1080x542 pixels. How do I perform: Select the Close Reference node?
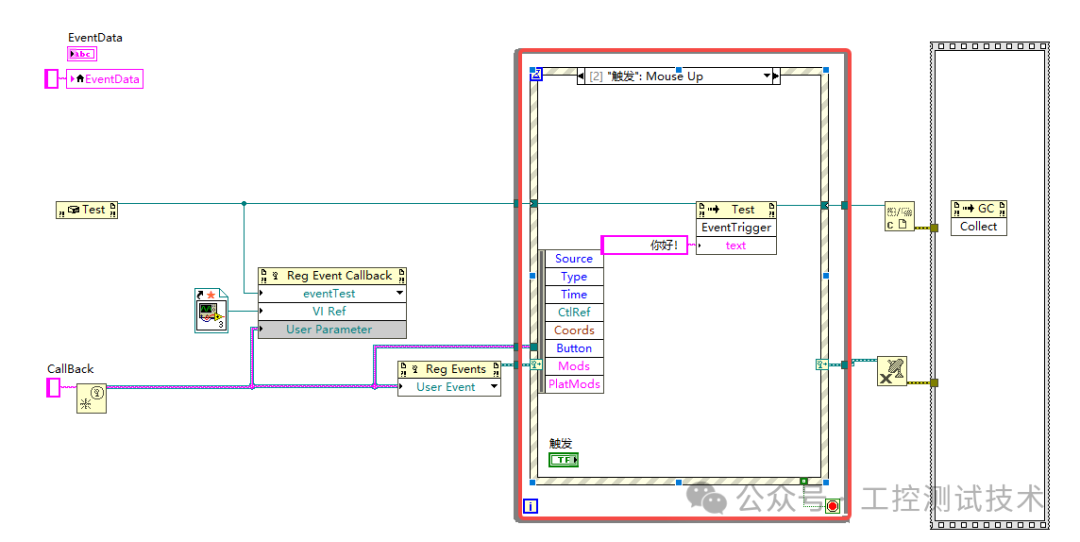coord(900,216)
